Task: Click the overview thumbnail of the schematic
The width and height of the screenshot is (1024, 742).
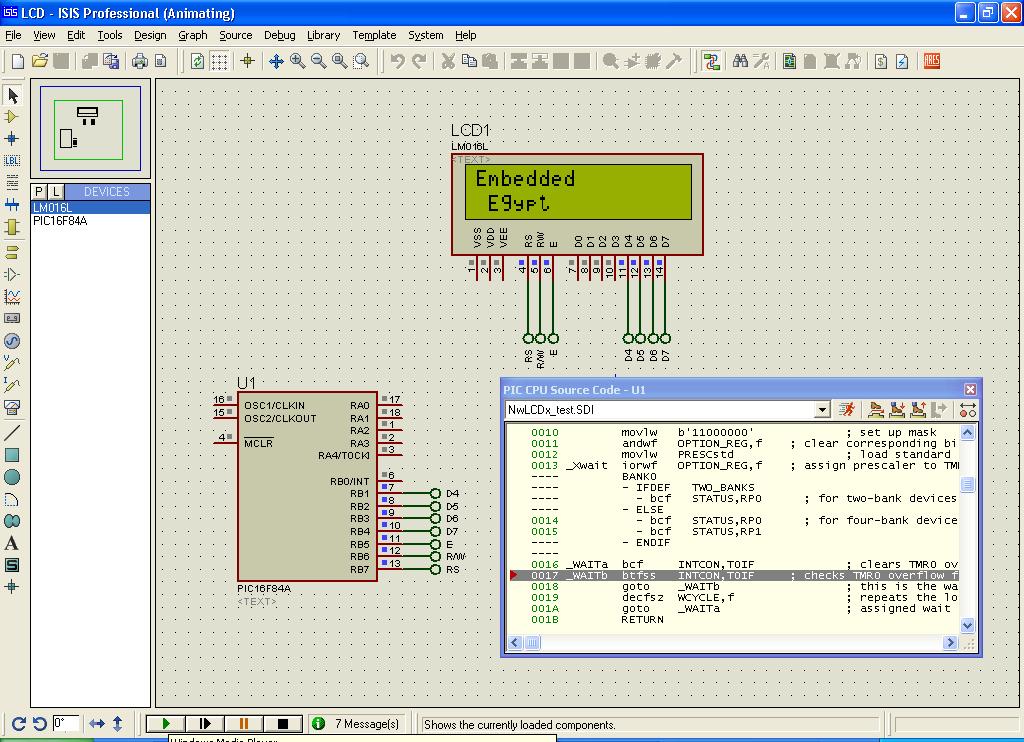Action: click(x=90, y=127)
